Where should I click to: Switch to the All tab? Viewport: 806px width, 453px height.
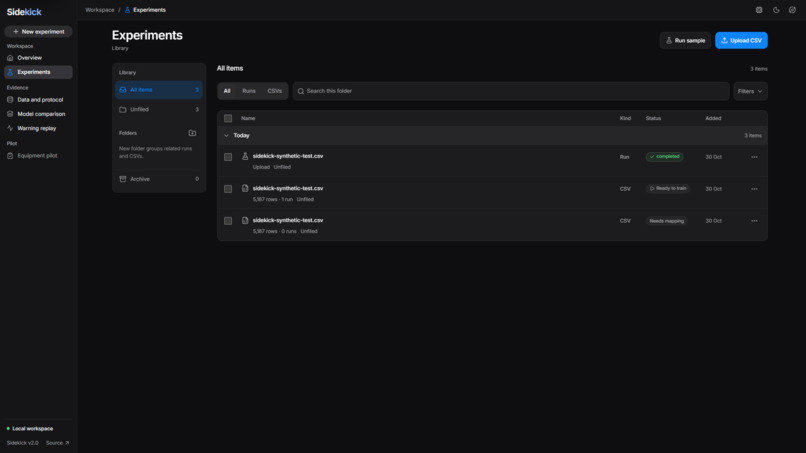coord(227,91)
